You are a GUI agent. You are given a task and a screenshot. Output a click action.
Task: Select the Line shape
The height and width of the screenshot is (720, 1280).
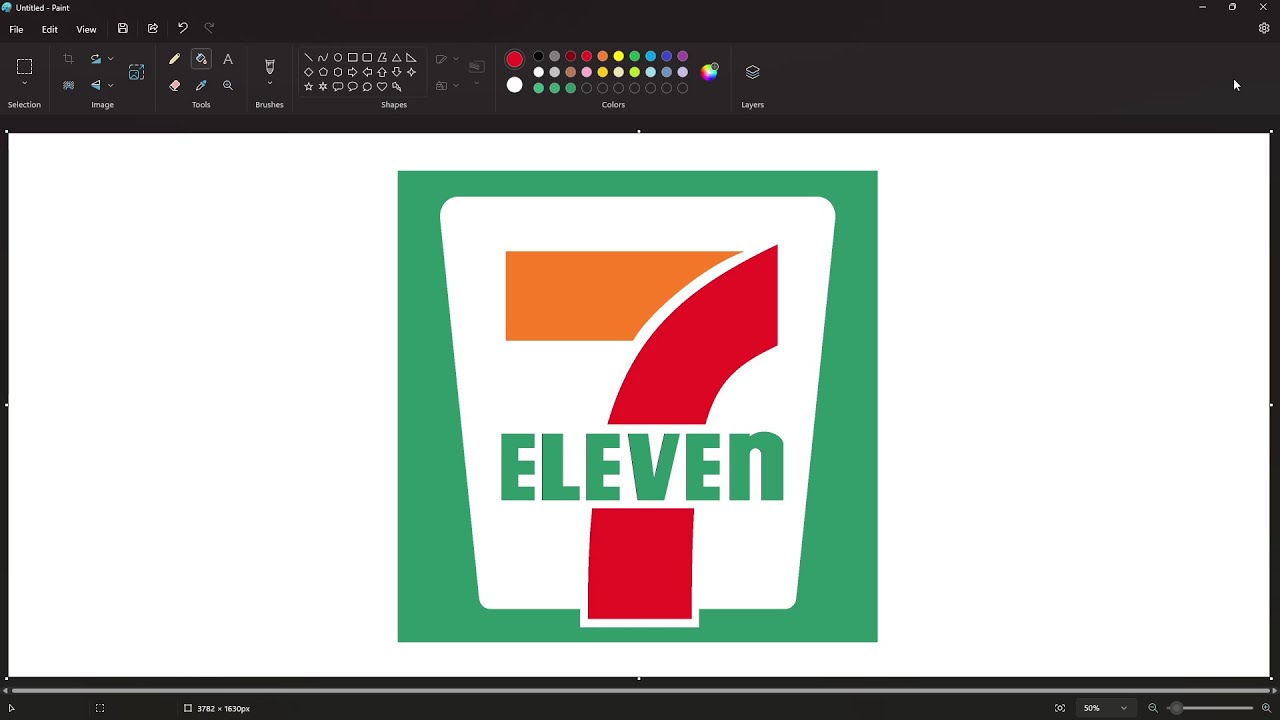pyautogui.click(x=308, y=58)
